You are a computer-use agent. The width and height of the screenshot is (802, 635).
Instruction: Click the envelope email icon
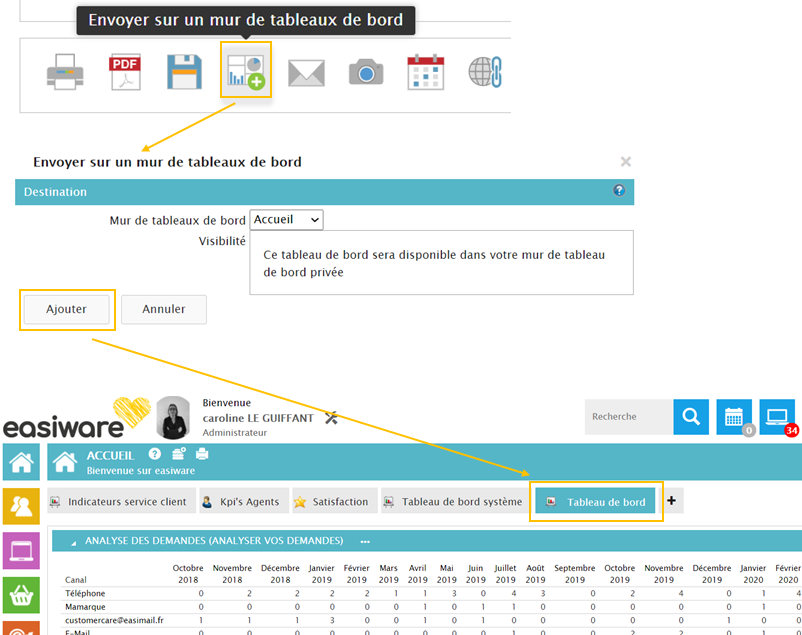tap(306, 72)
